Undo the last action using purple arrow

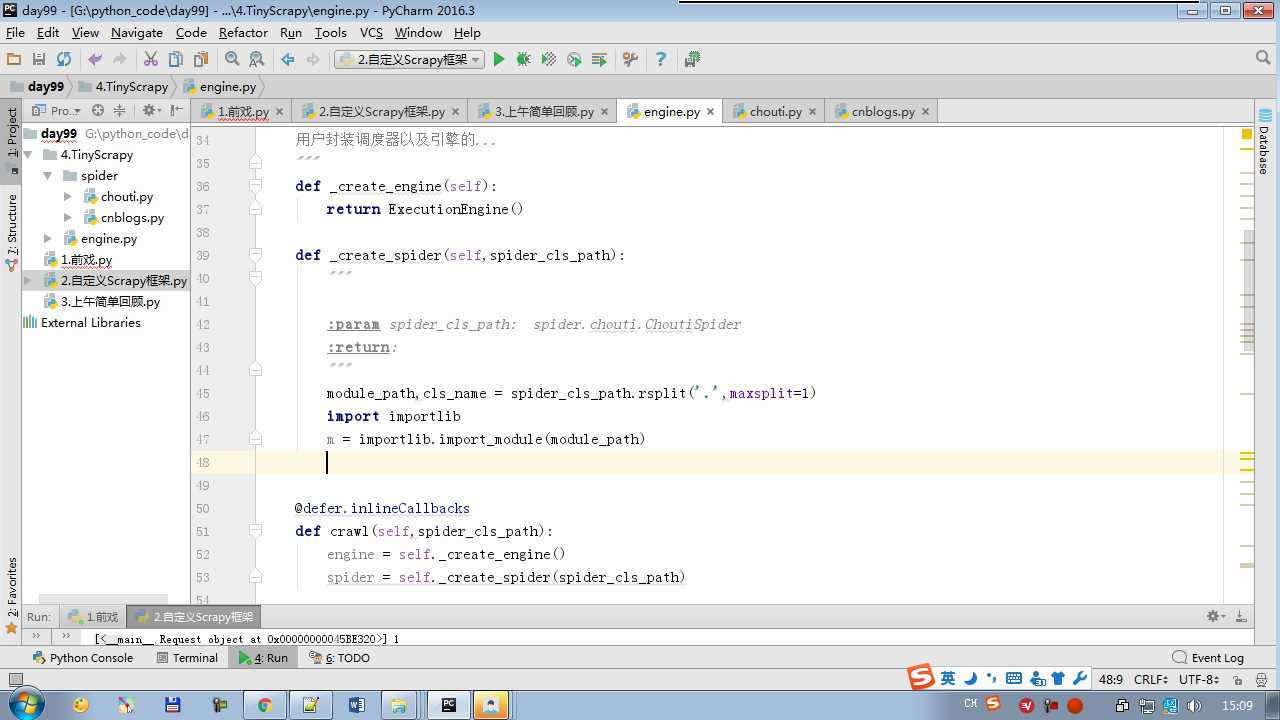[95, 60]
